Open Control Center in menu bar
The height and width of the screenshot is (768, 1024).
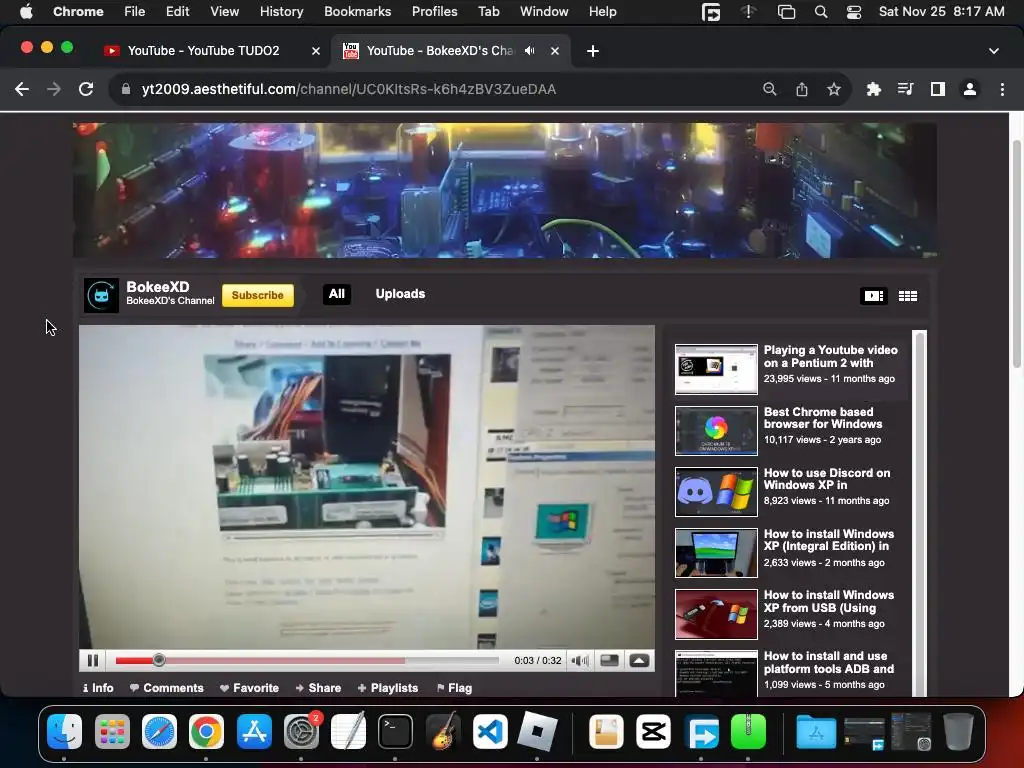click(x=854, y=12)
